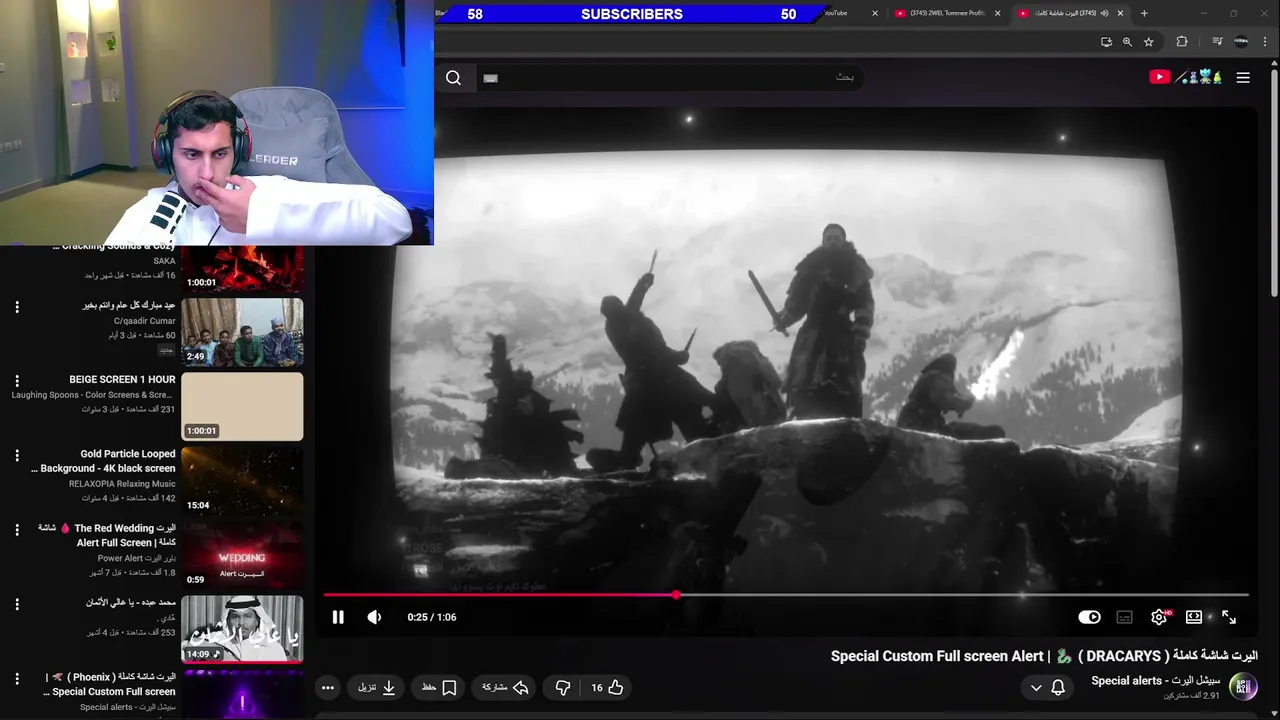Click Phoenix Special Custom Full screen title
The width and height of the screenshot is (1280, 720).
click(x=109, y=684)
